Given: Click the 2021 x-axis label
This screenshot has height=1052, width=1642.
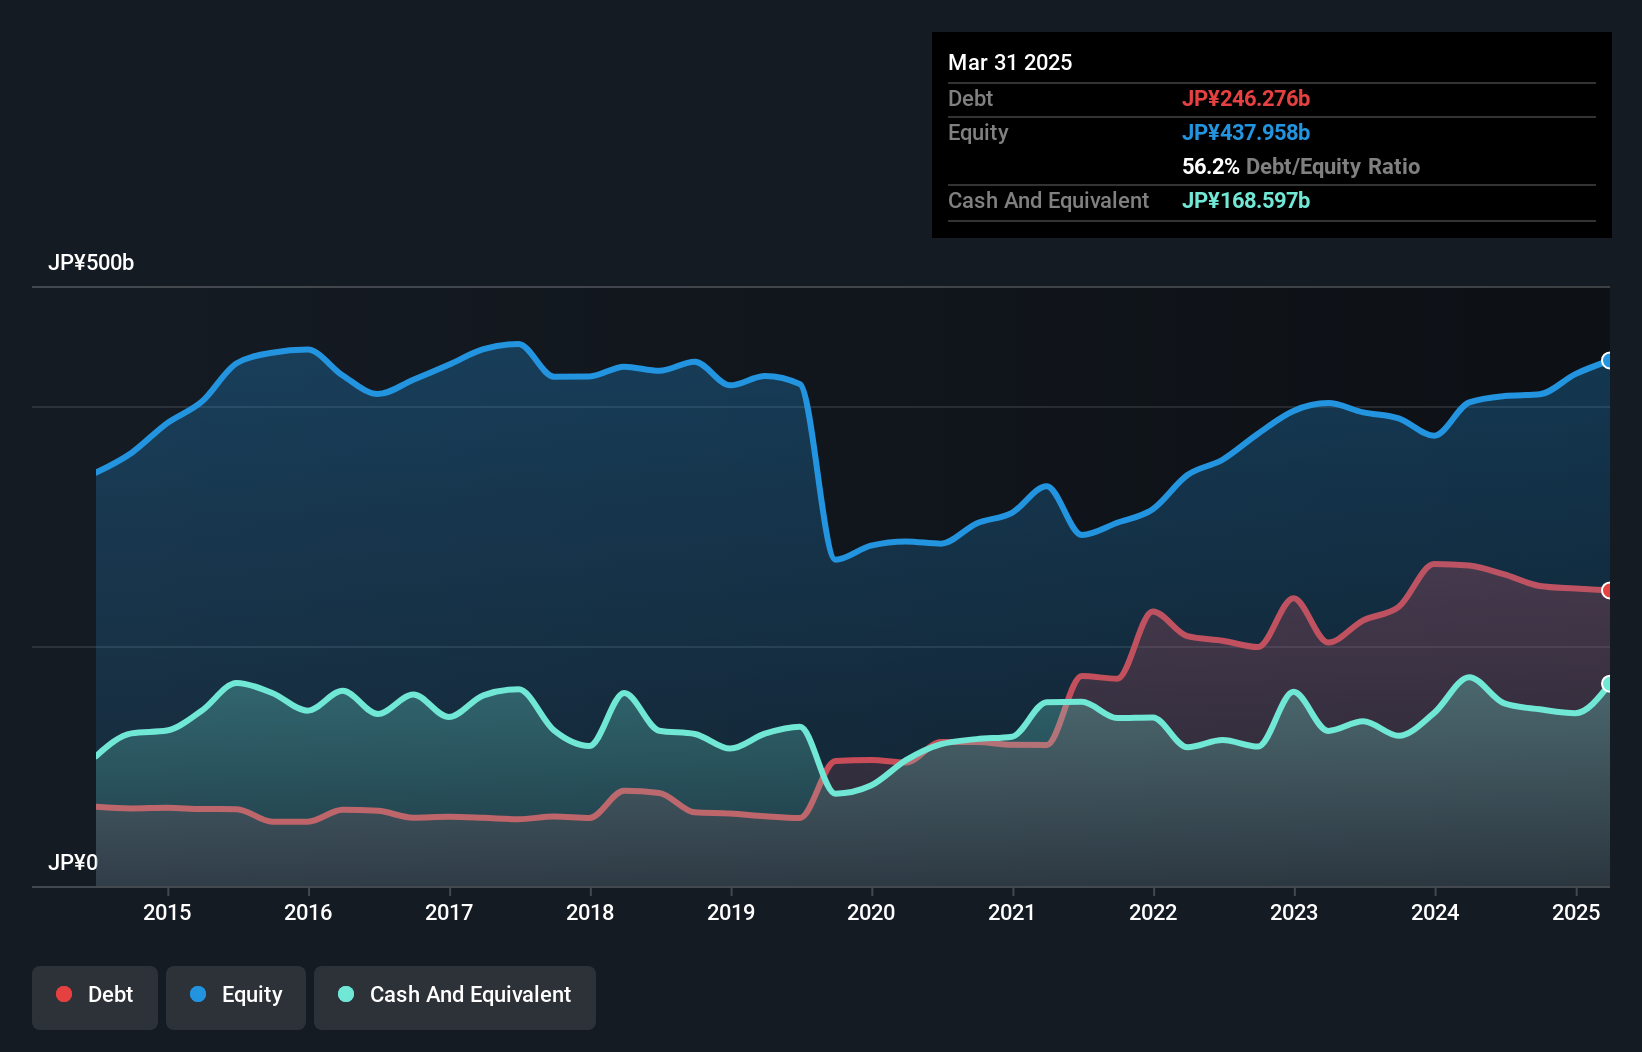Looking at the screenshot, I should [1012, 912].
